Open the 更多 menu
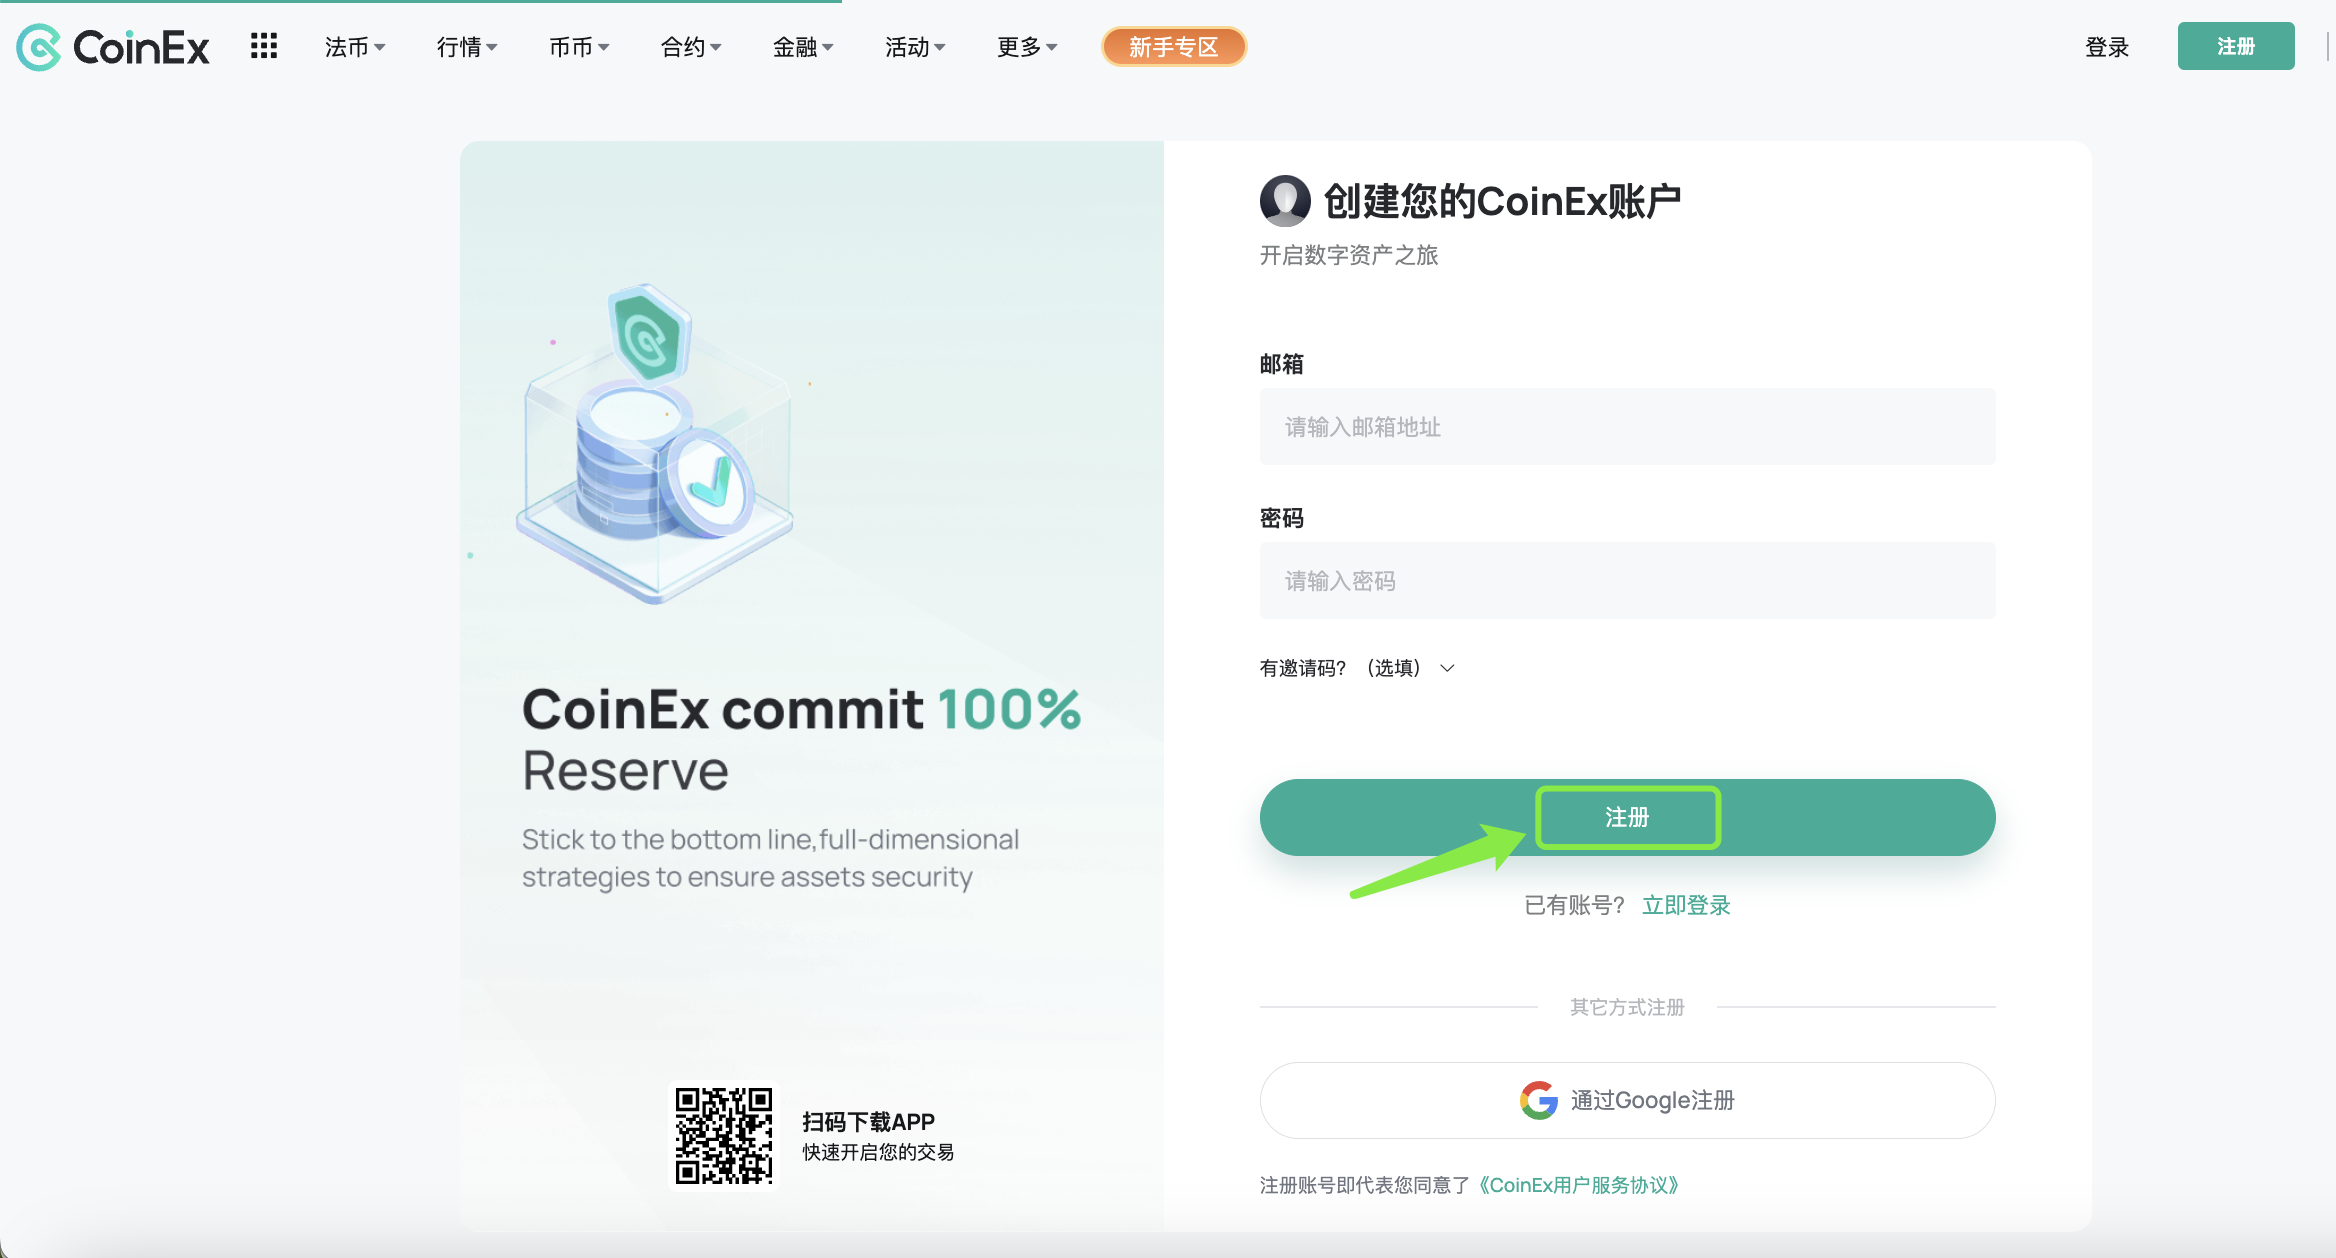The height and width of the screenshot is (1258, 2336). (1027, 47)
